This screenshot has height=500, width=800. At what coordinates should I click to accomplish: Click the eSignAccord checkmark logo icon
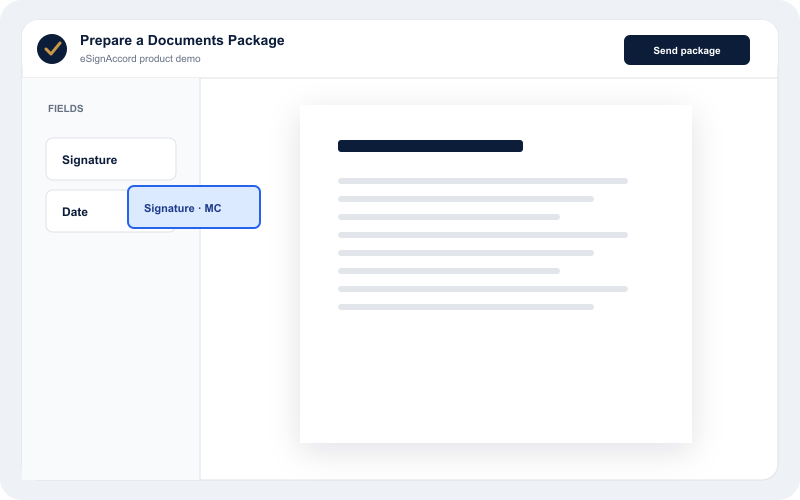pyautogui.click(x=52, y=49)
